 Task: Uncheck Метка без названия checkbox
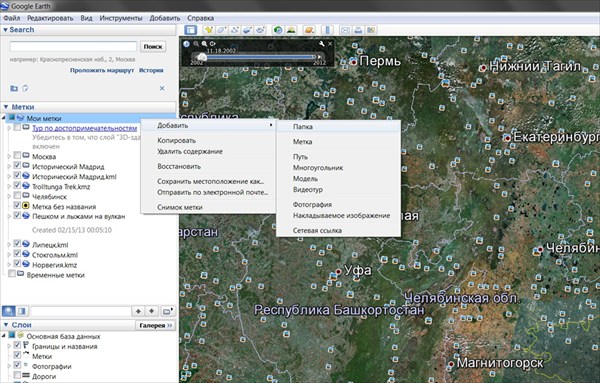pyautogui.click(x=17, y=205)
